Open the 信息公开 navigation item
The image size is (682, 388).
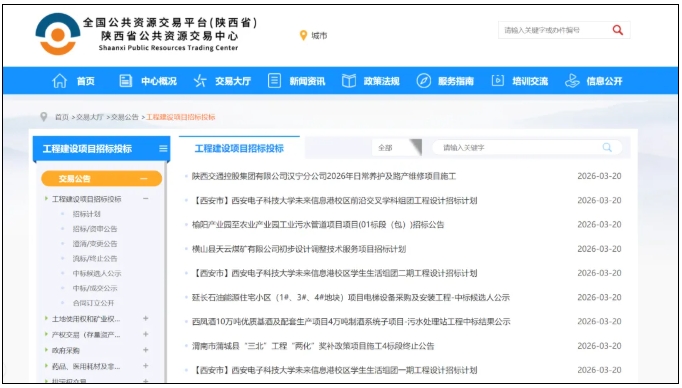[x=605, y=81]
